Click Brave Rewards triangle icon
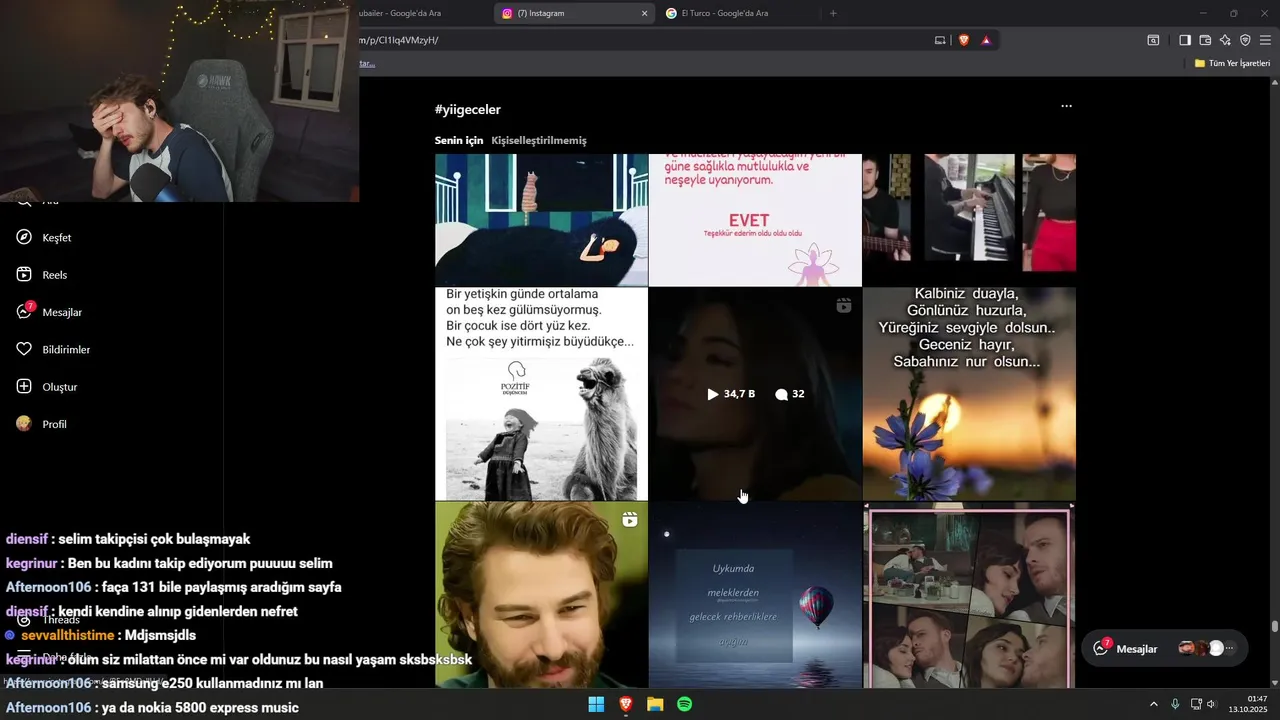This screenshot has height=720, width=1280. 986,40
